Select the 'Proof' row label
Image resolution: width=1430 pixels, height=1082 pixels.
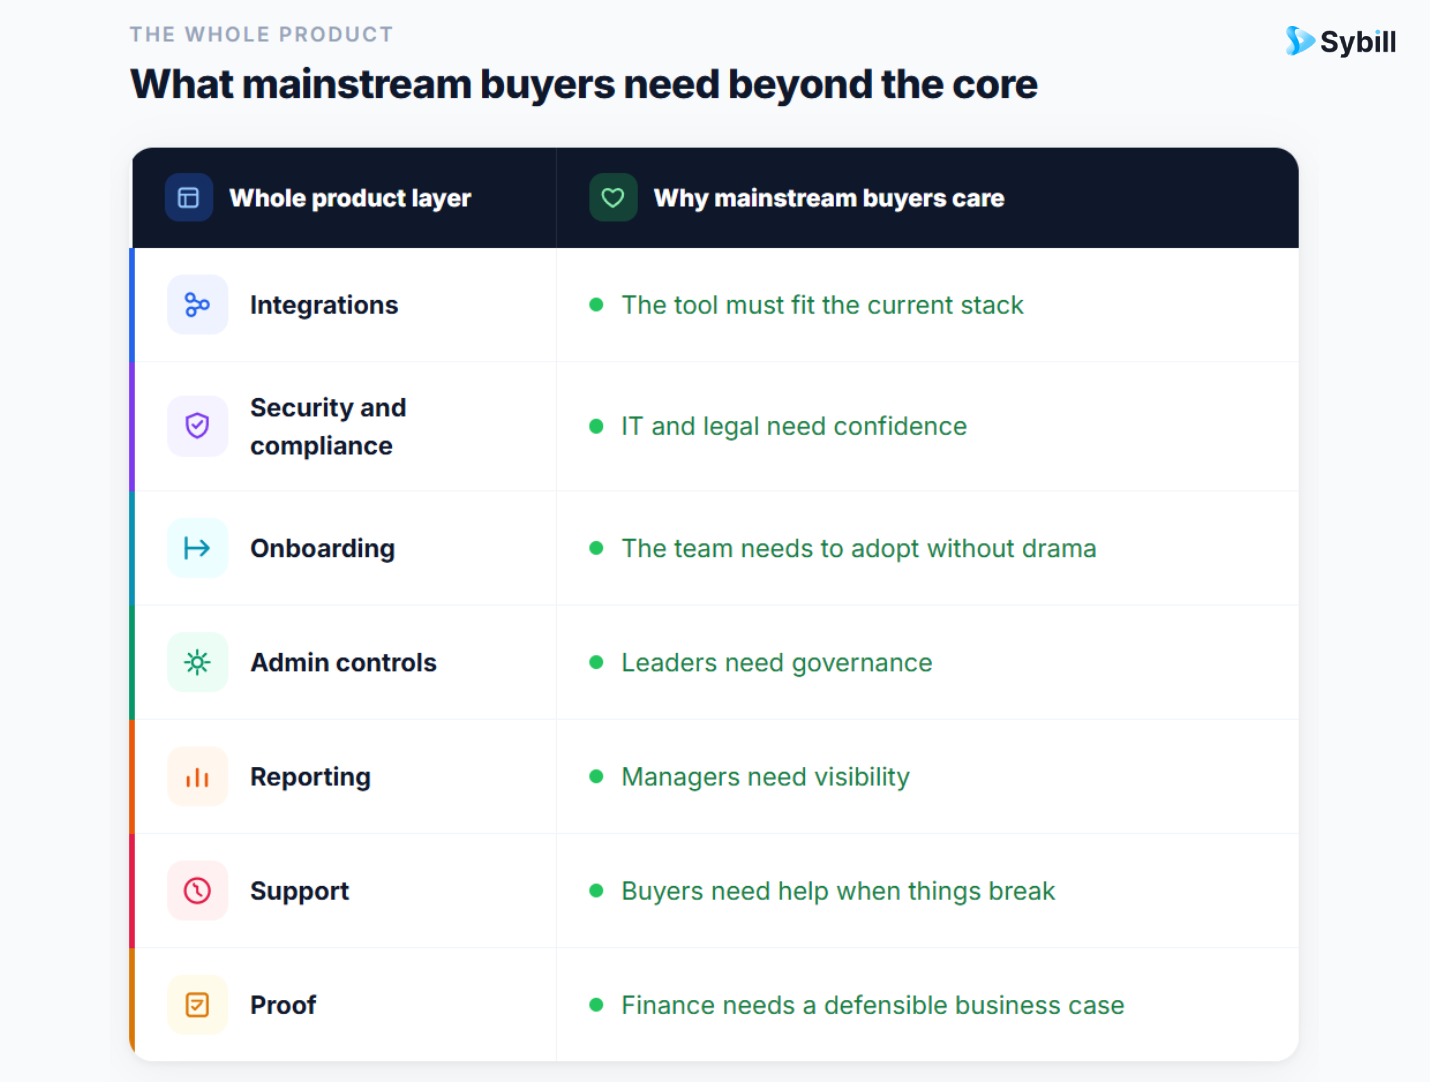(283, 1005)
